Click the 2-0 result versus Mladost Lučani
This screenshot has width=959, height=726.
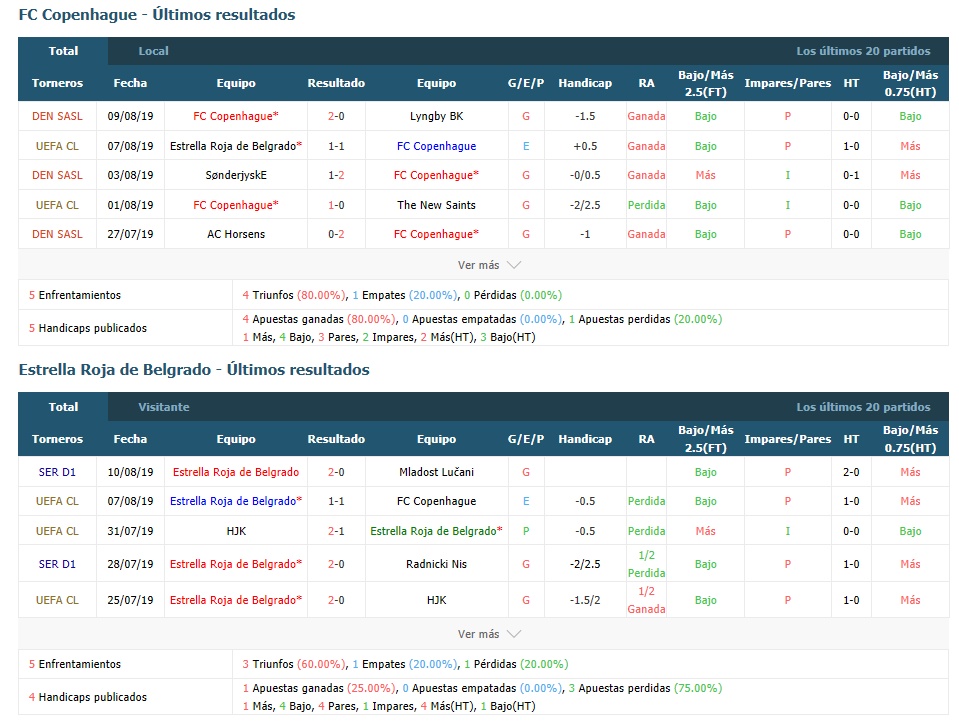pos(336,472)
